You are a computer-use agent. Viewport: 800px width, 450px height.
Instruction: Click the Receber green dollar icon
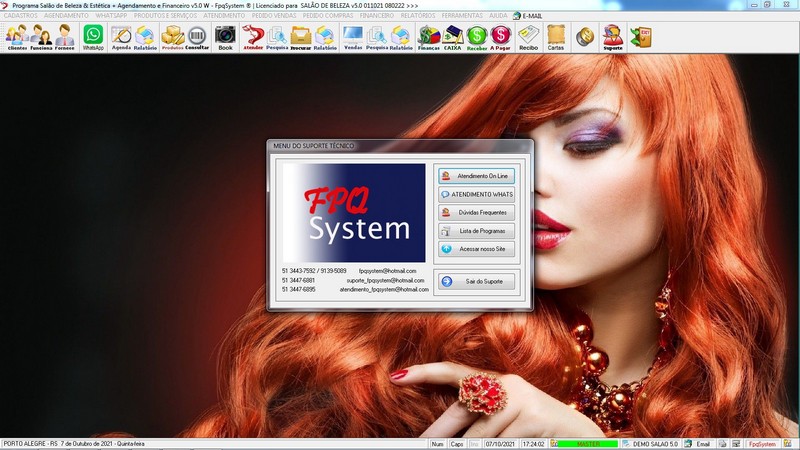pos(477,37)
